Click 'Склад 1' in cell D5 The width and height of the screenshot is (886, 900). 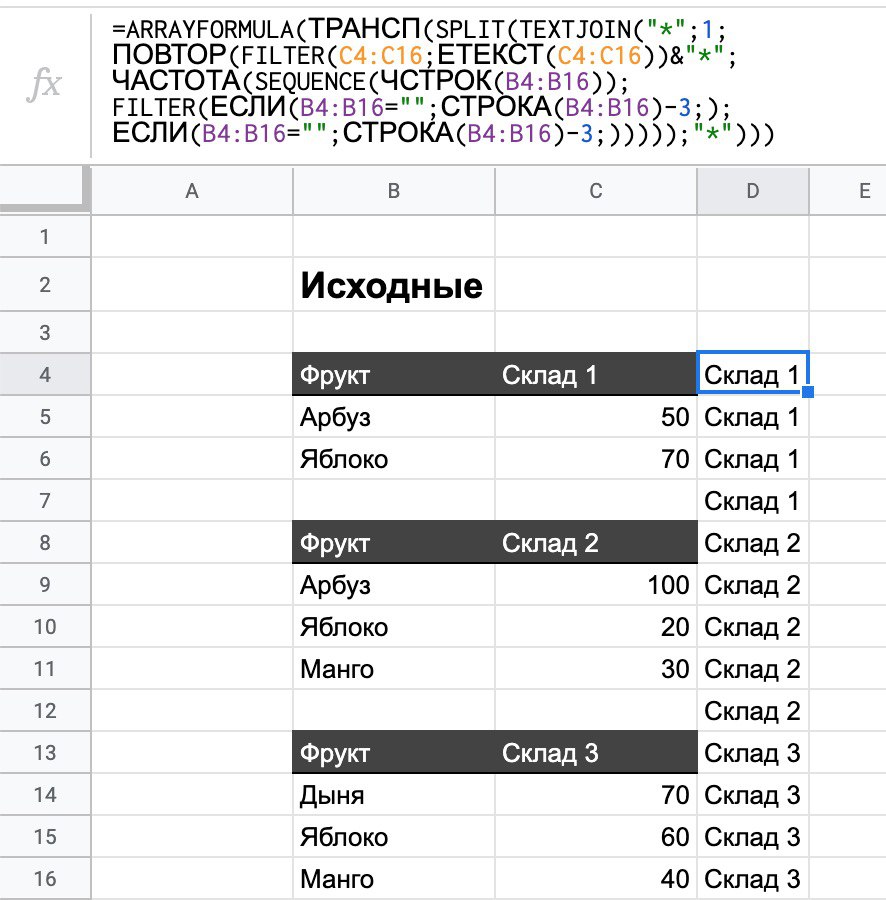(x=753, y=416)
